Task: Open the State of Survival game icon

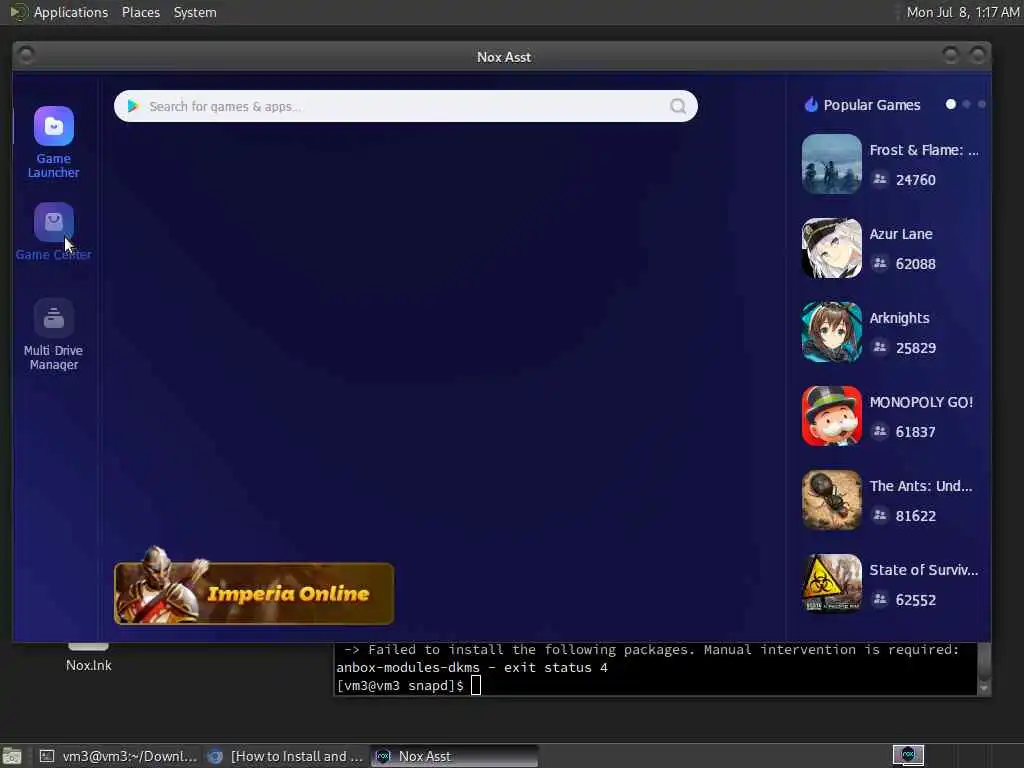Action: [831, 584]
